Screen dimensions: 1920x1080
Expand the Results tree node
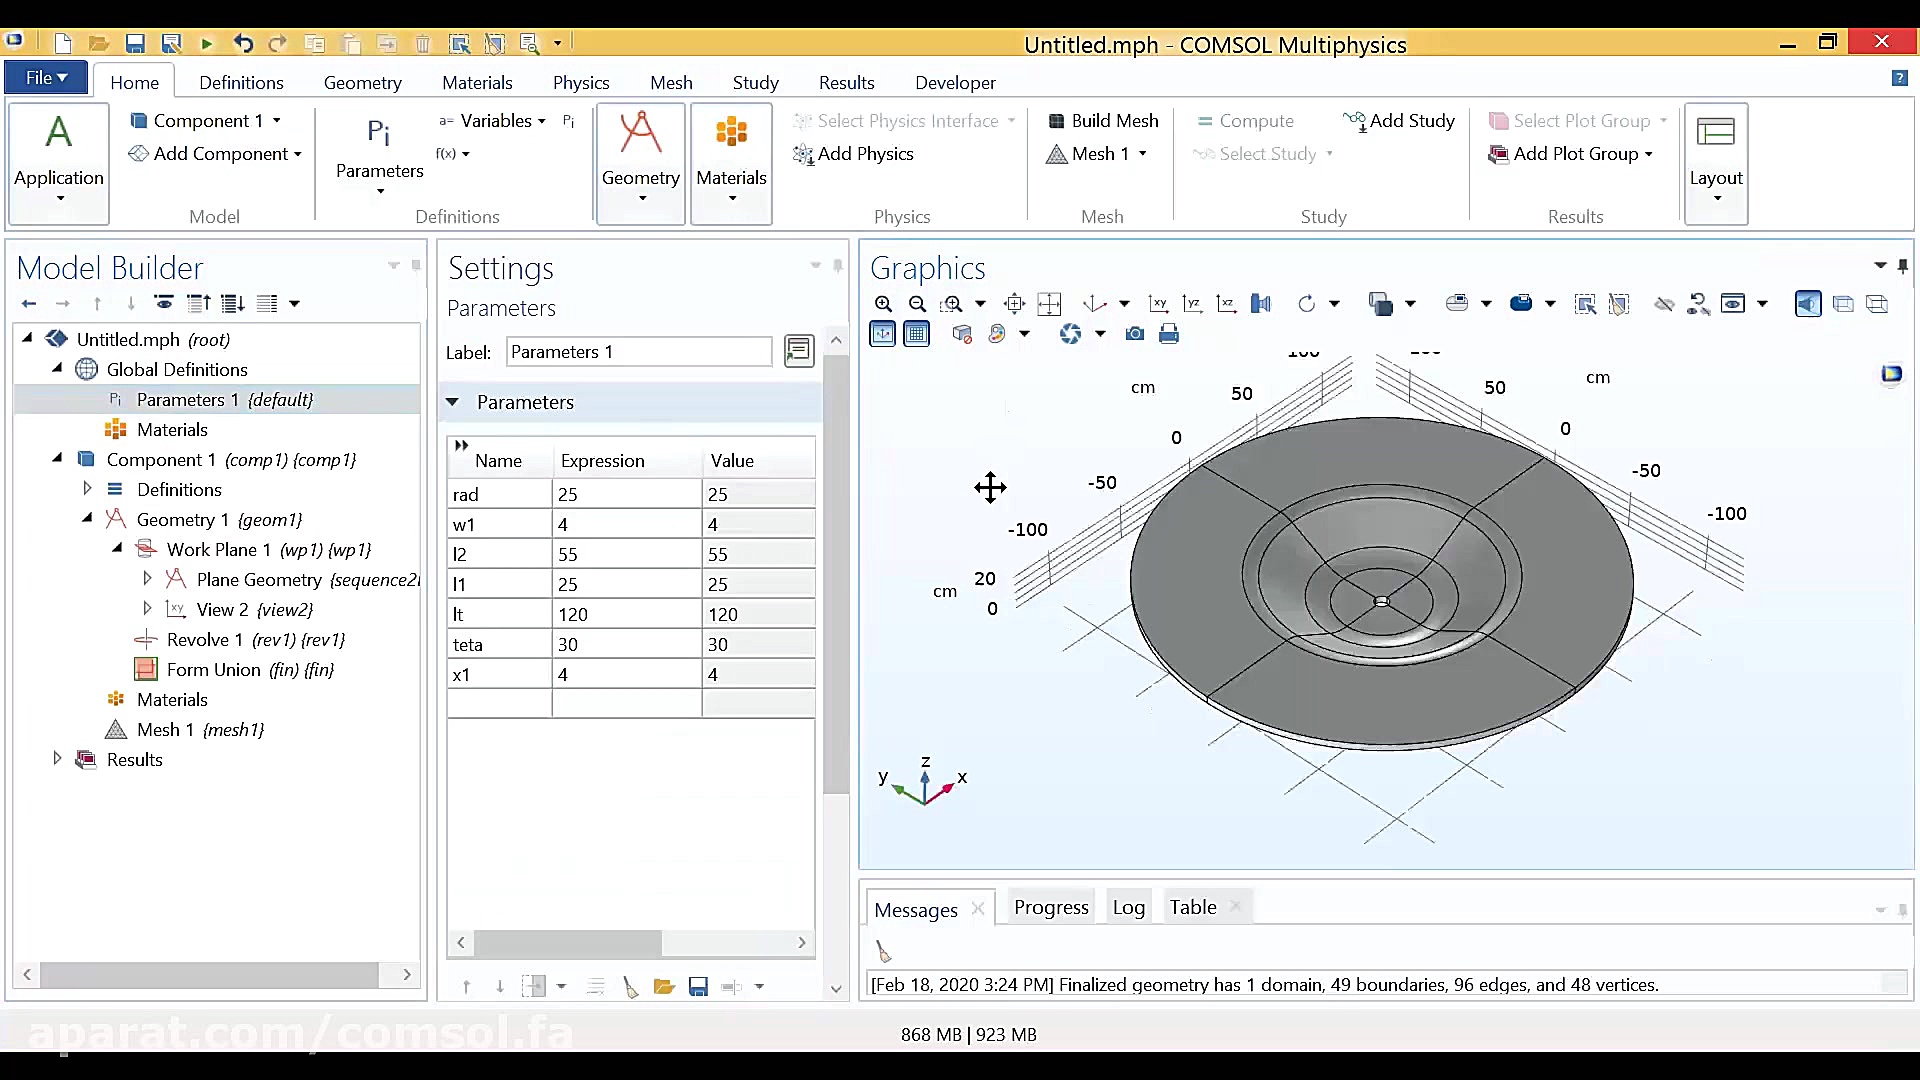[x=57, y=759]
